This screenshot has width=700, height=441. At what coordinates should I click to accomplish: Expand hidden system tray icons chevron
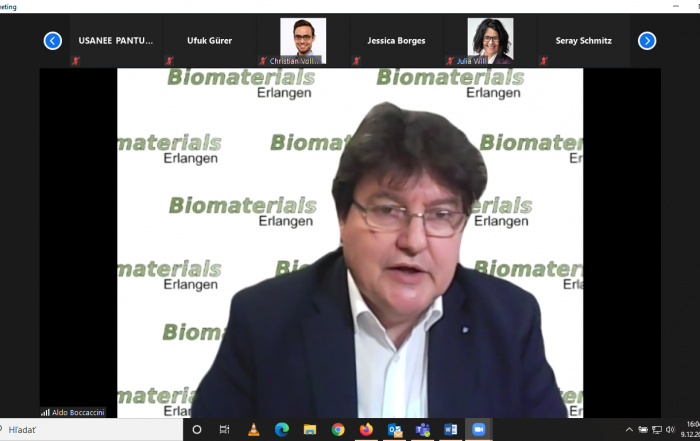(x=629, y=430)
